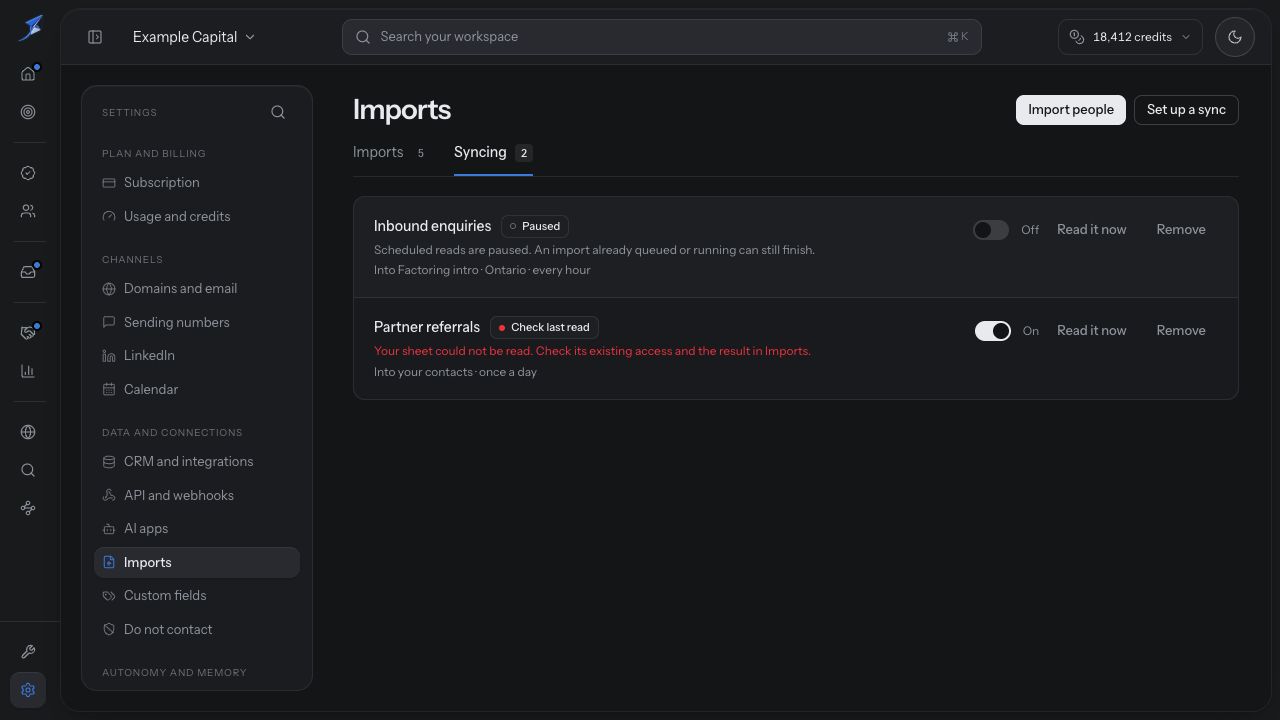Open the handshake icon in left rail
The image size is (1280, 720).
pos(28,333)
